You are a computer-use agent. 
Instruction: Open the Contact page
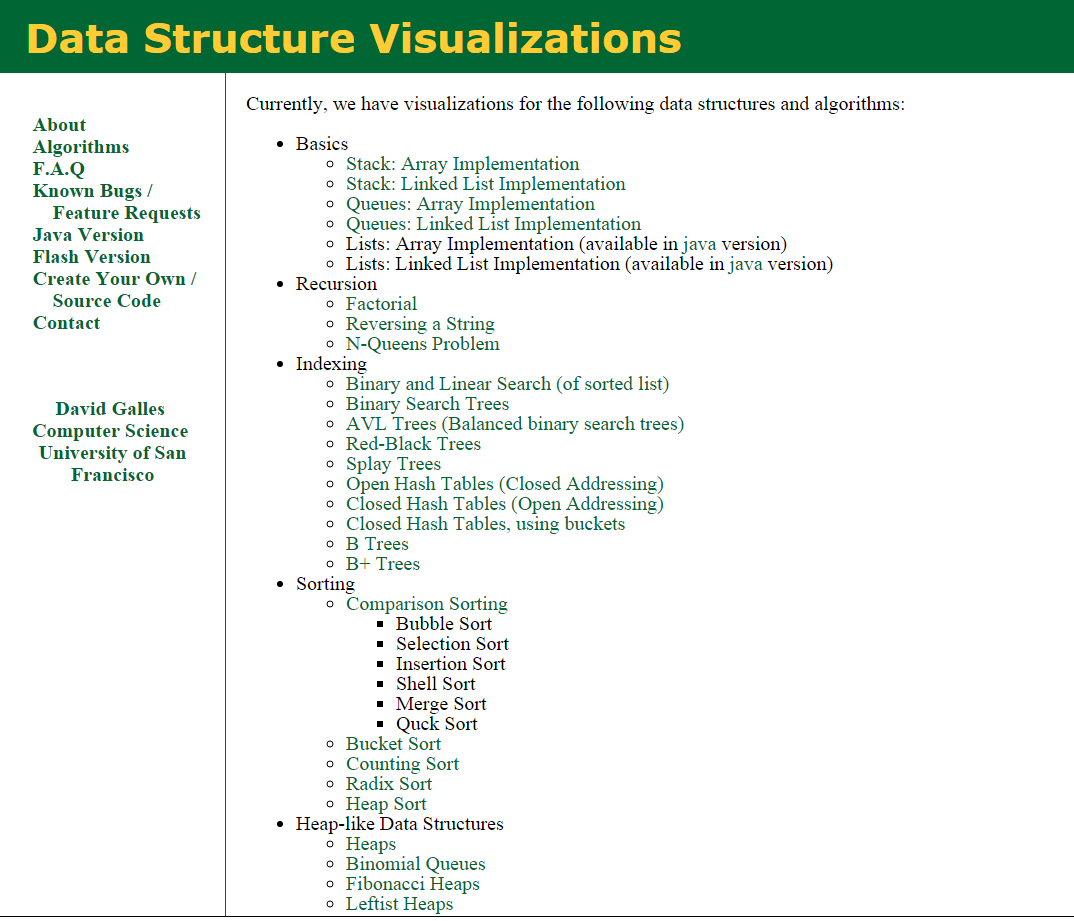point(66,322)
